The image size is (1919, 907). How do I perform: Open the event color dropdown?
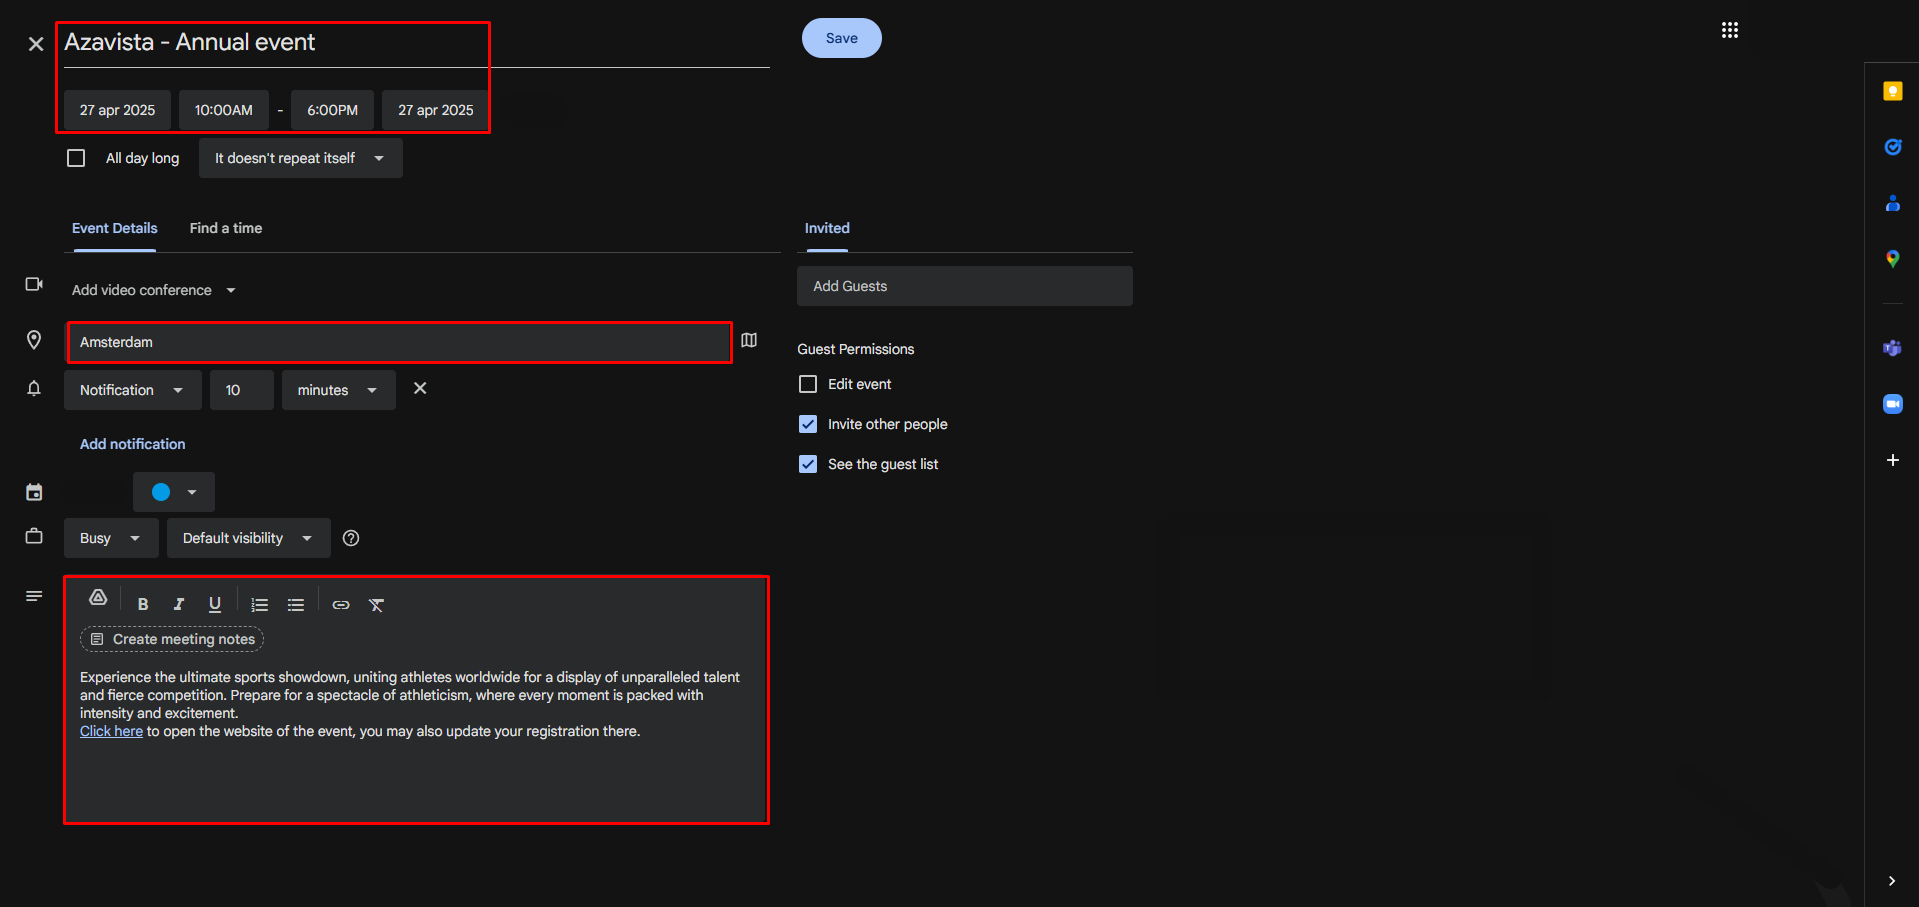(x=174, y=492)
